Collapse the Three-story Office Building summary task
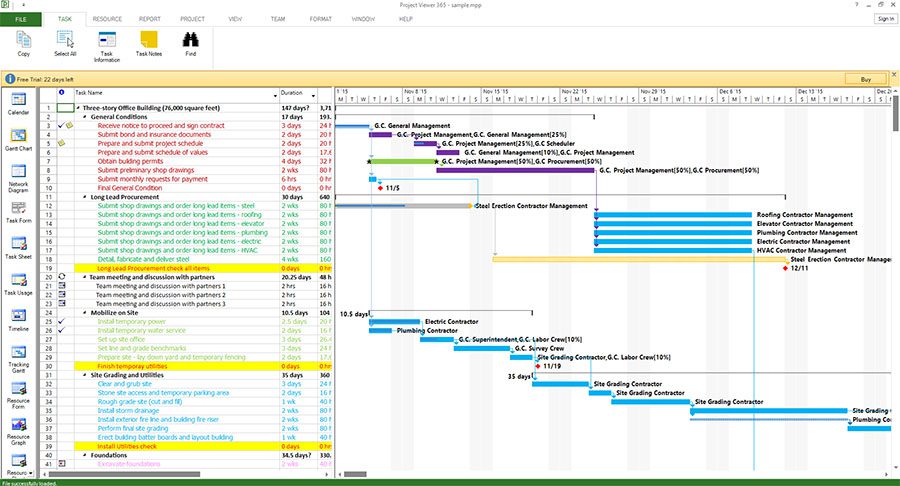 [79, 108]
